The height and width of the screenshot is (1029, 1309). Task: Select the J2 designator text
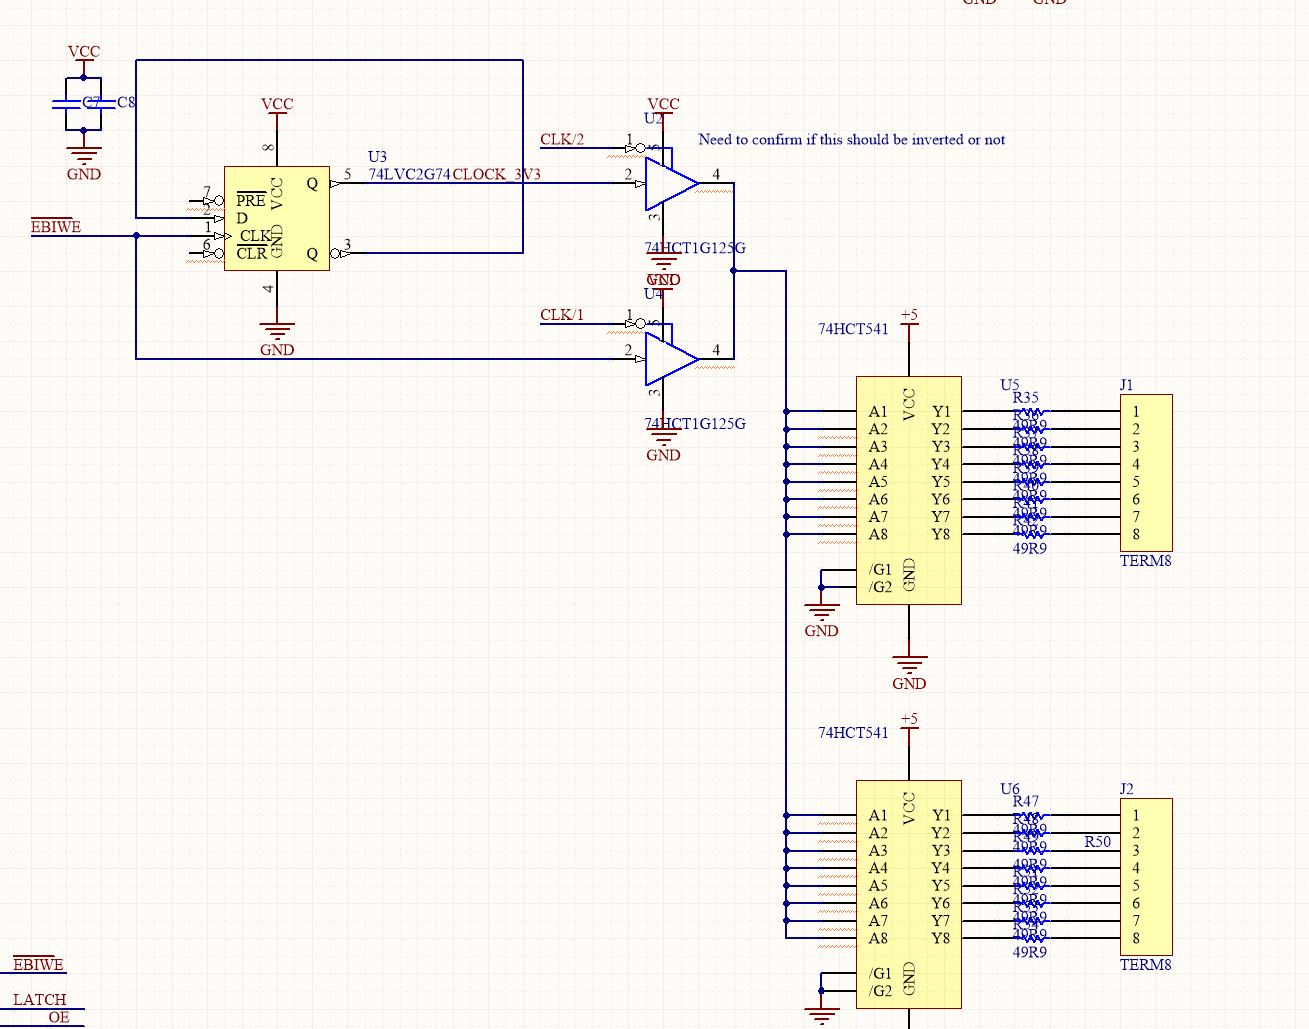[1127, 788]
